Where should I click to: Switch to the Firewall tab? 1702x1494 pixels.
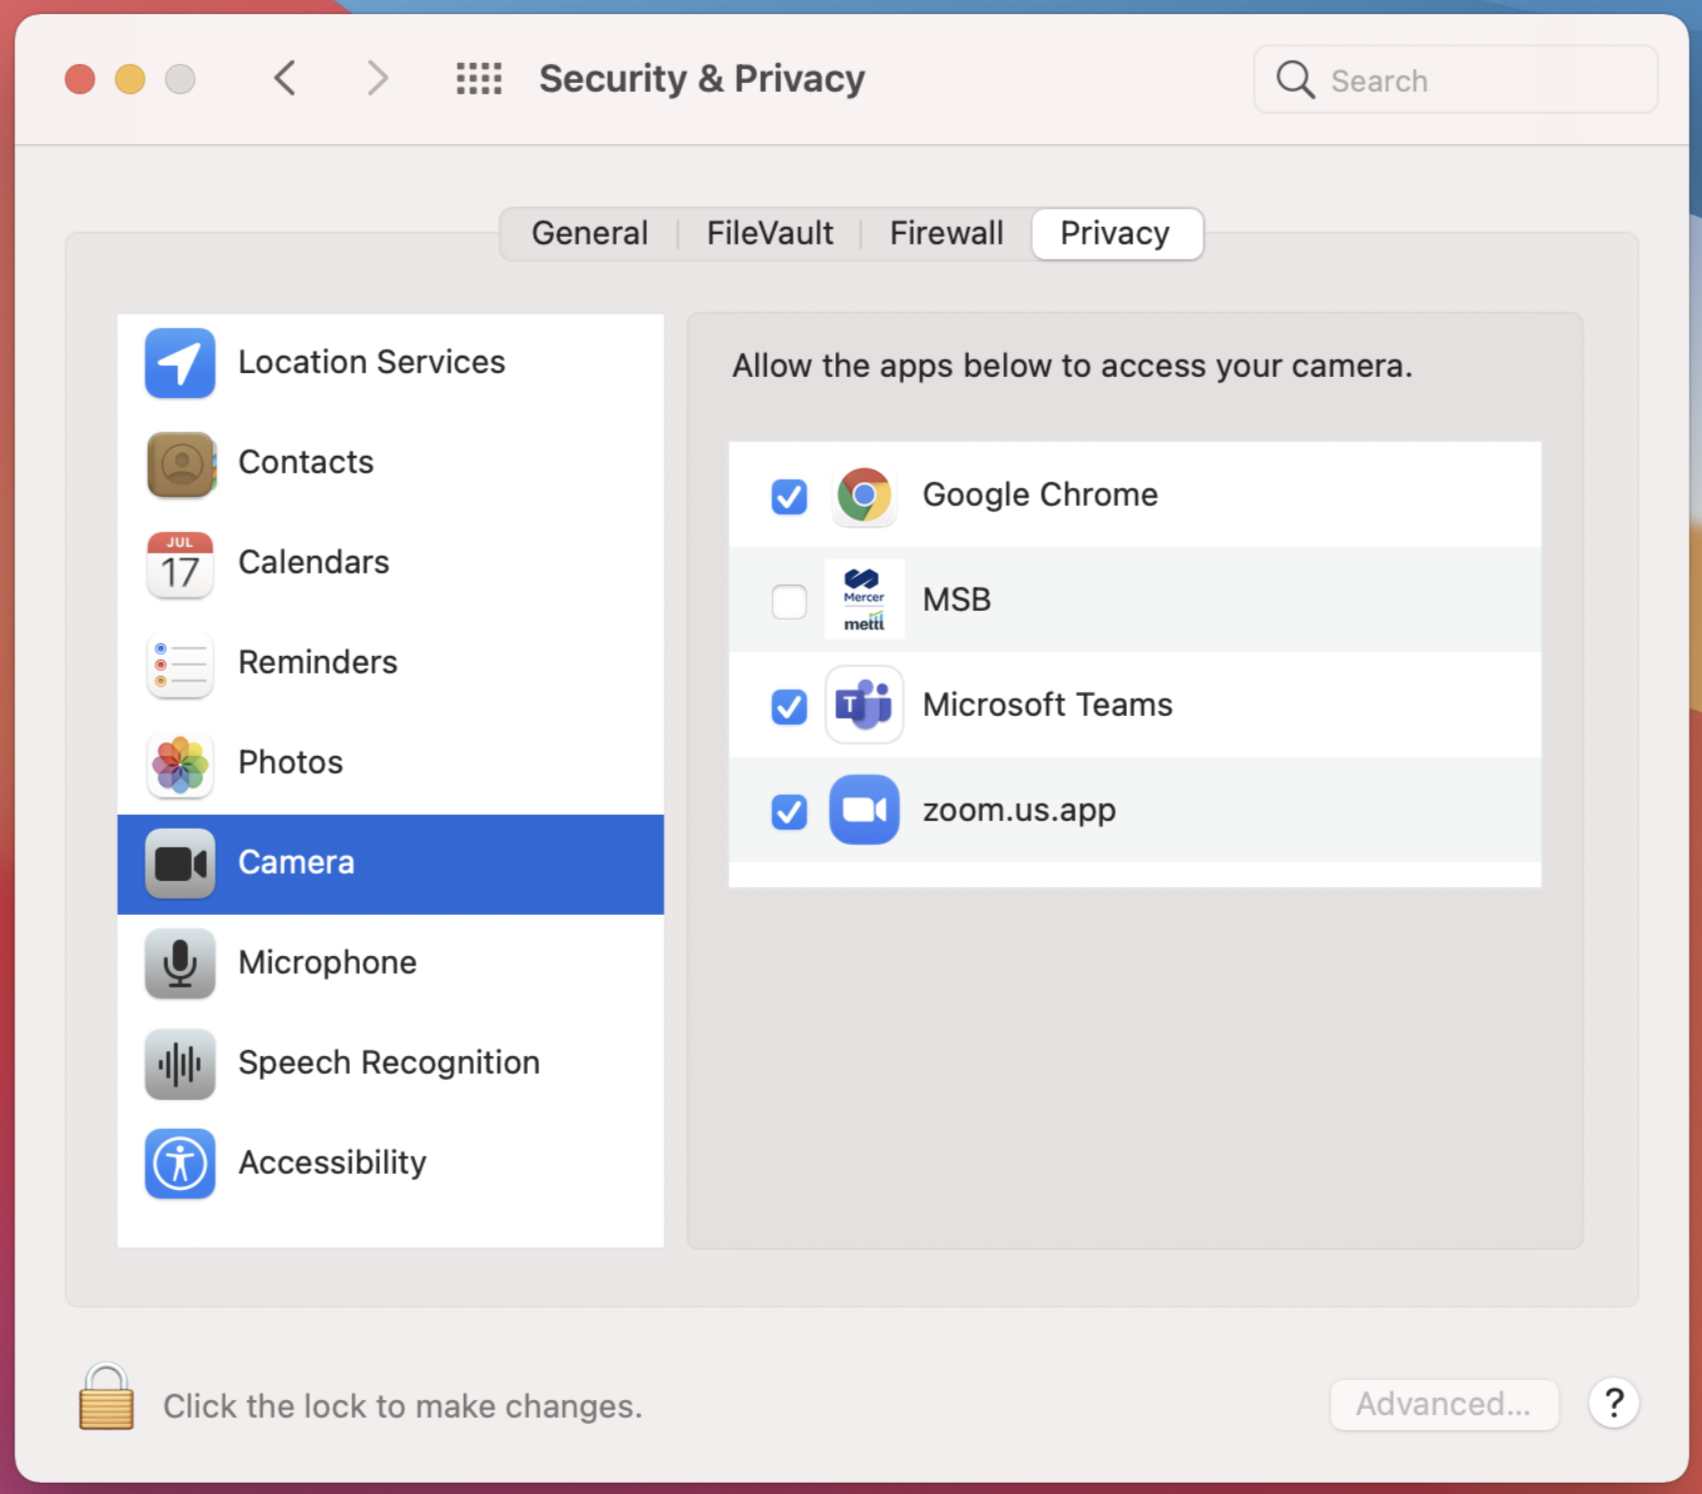(x=946, y=234)
